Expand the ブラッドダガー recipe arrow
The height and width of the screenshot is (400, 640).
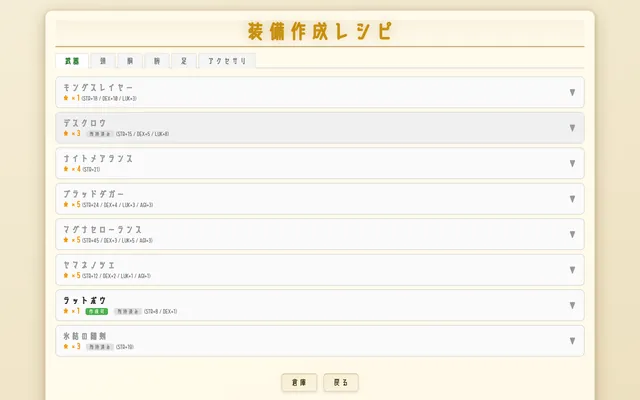coord(572,199)
